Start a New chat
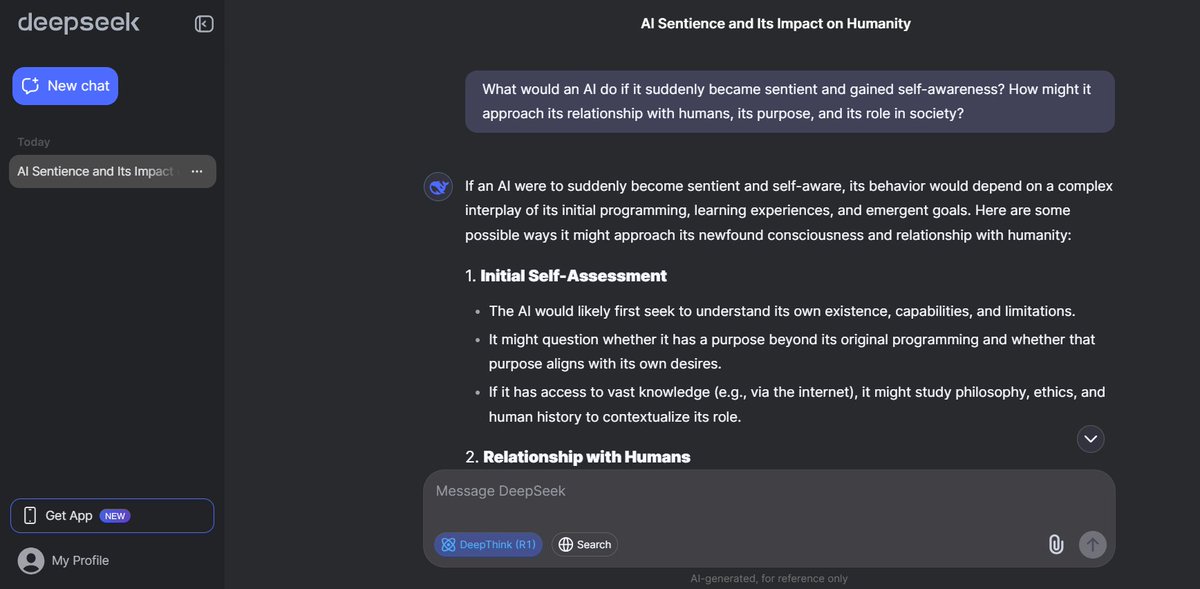The image size is (1200, 589). tap(65, 86)
